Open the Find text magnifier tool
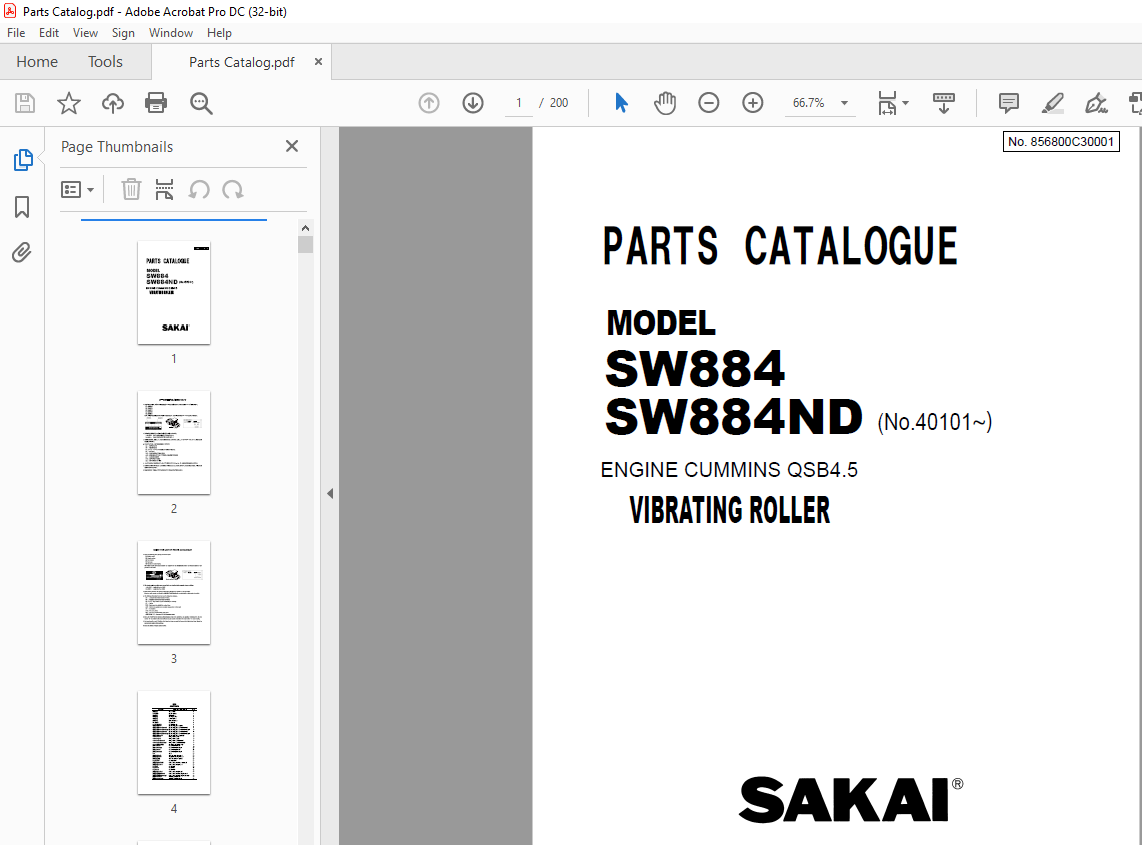This screenshot has height=845, width=1142. (201, 103)
